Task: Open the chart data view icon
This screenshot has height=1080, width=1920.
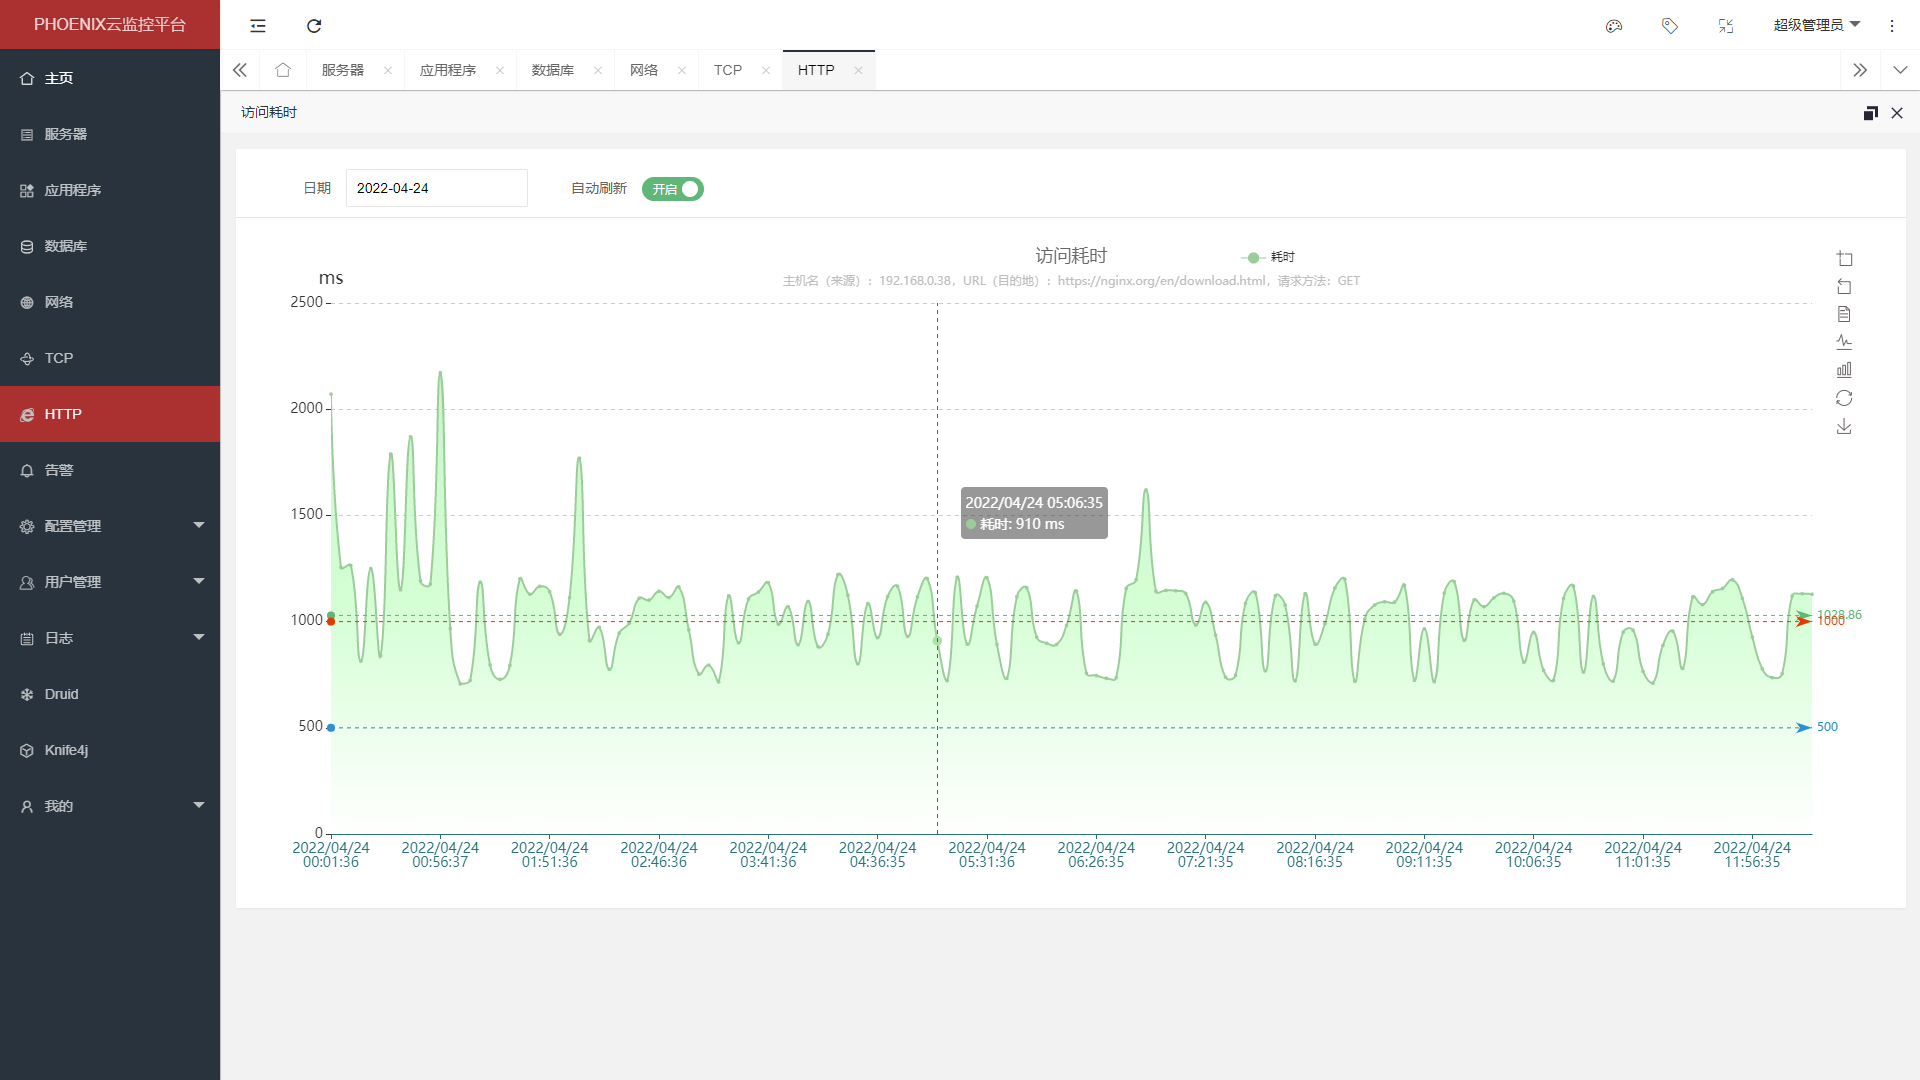Action: (1844, 314)
